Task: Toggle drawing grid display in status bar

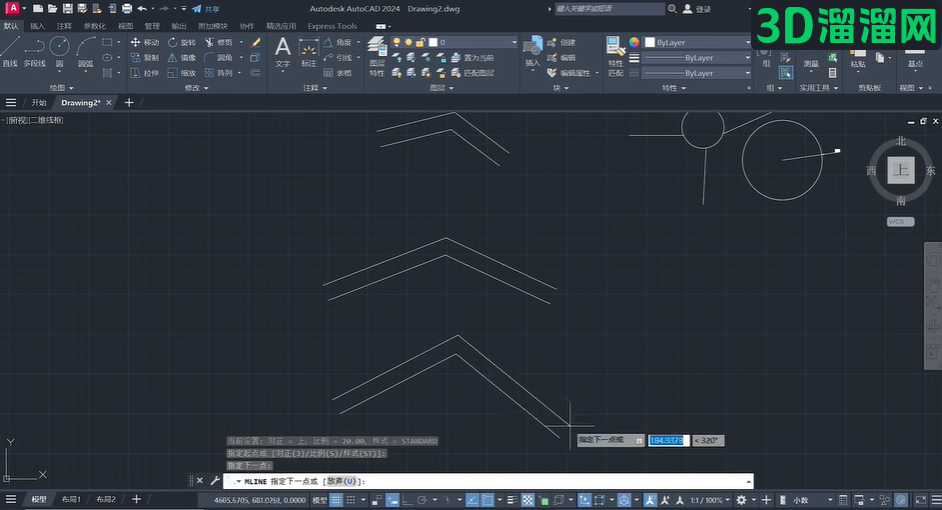Action: 336,500
